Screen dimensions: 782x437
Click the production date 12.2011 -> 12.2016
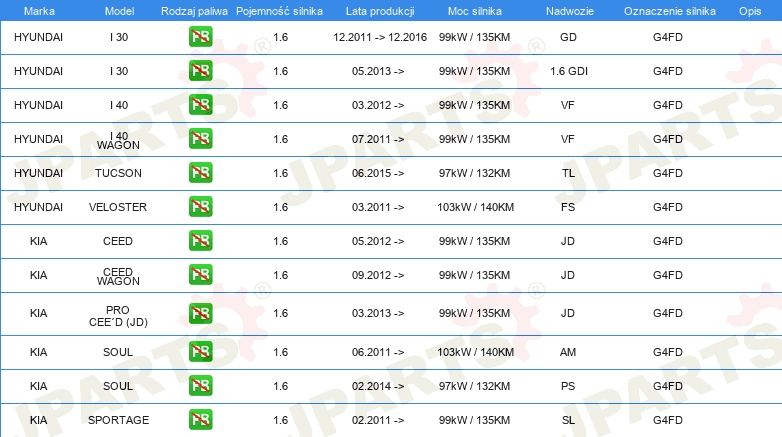pos(380,37)
